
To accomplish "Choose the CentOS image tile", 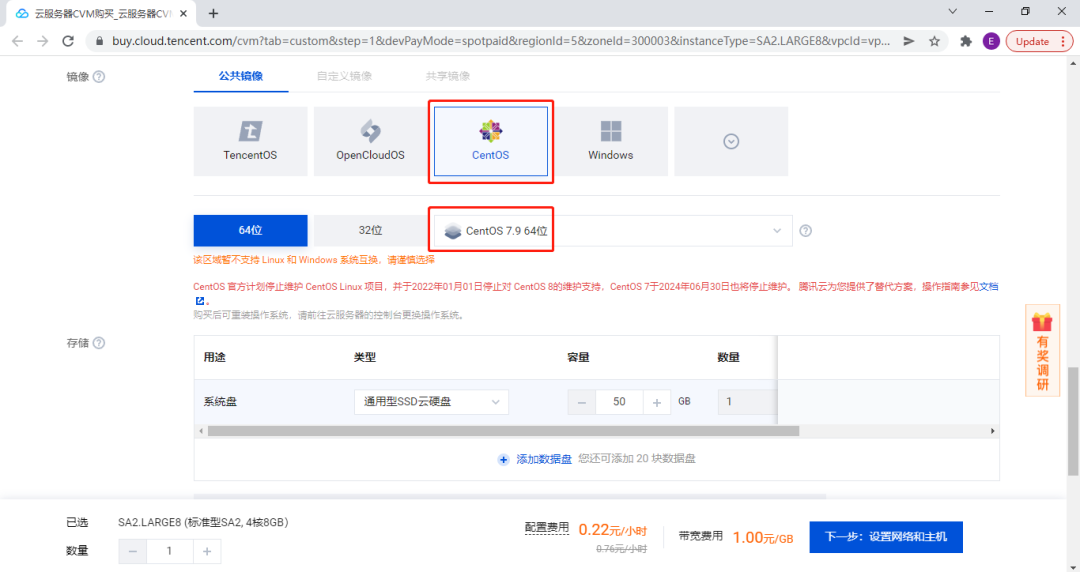I will [x=490, y=141].
